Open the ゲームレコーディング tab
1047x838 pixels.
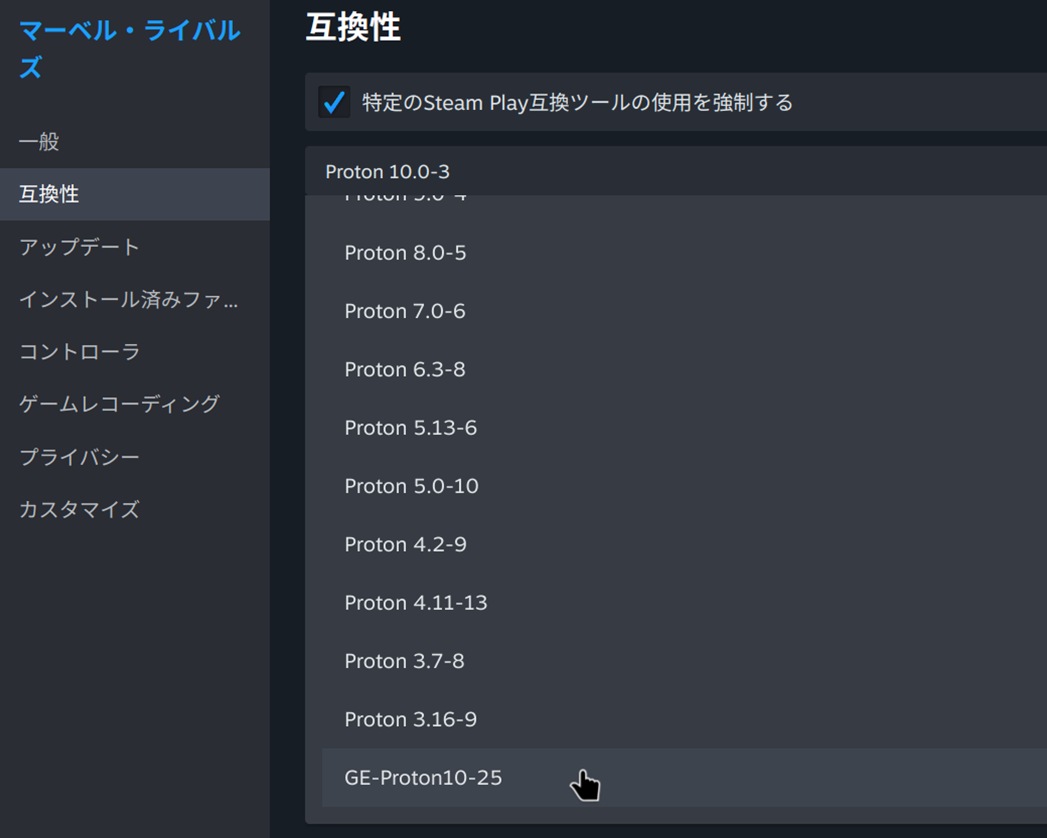pos(119,404)
